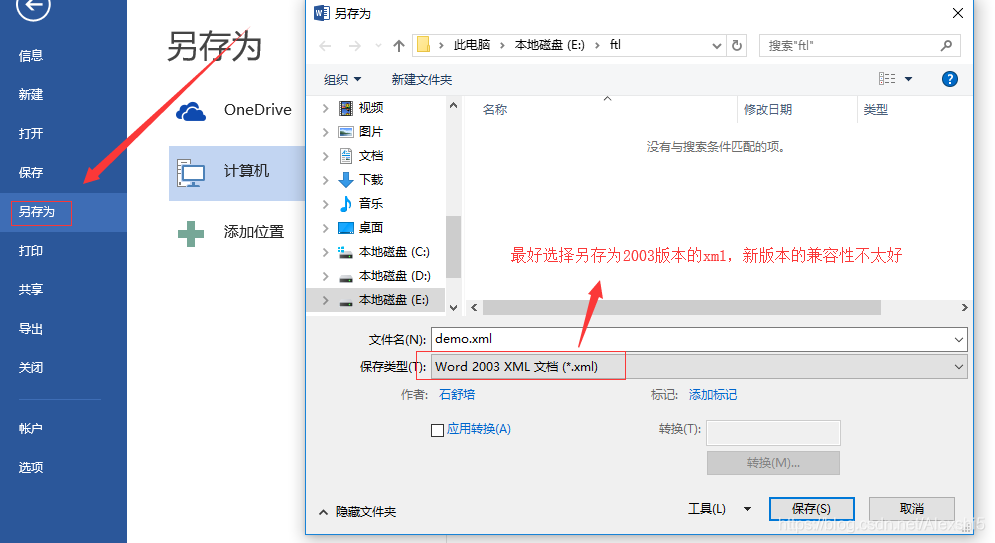The image size is (995, 543).
Task: Open the 工具(L) dropdown
Action: click(720, 509)
